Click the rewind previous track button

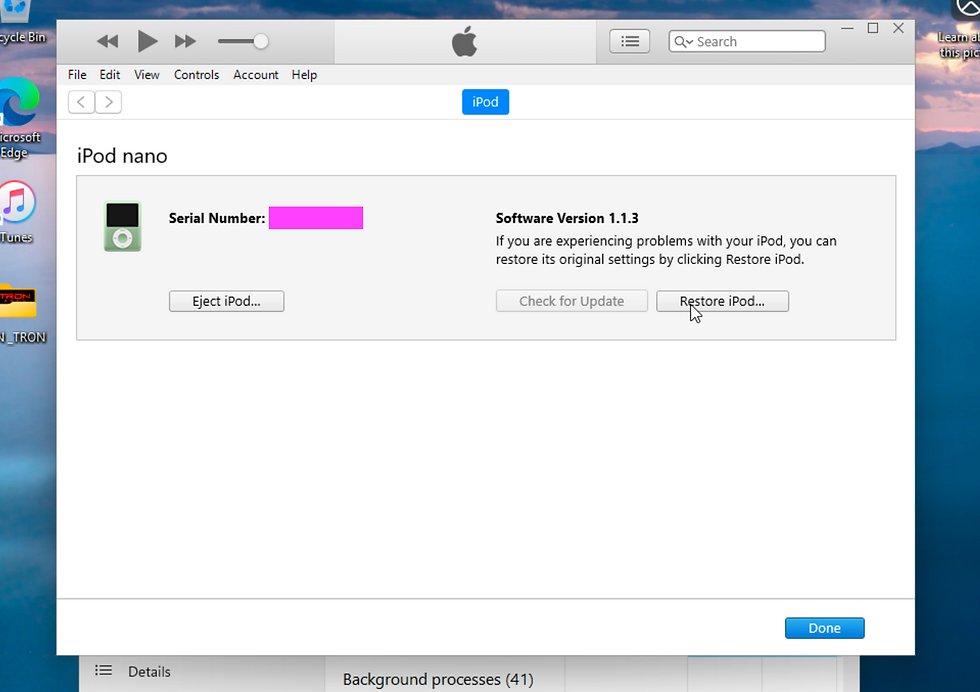click(x=108, y=42)
